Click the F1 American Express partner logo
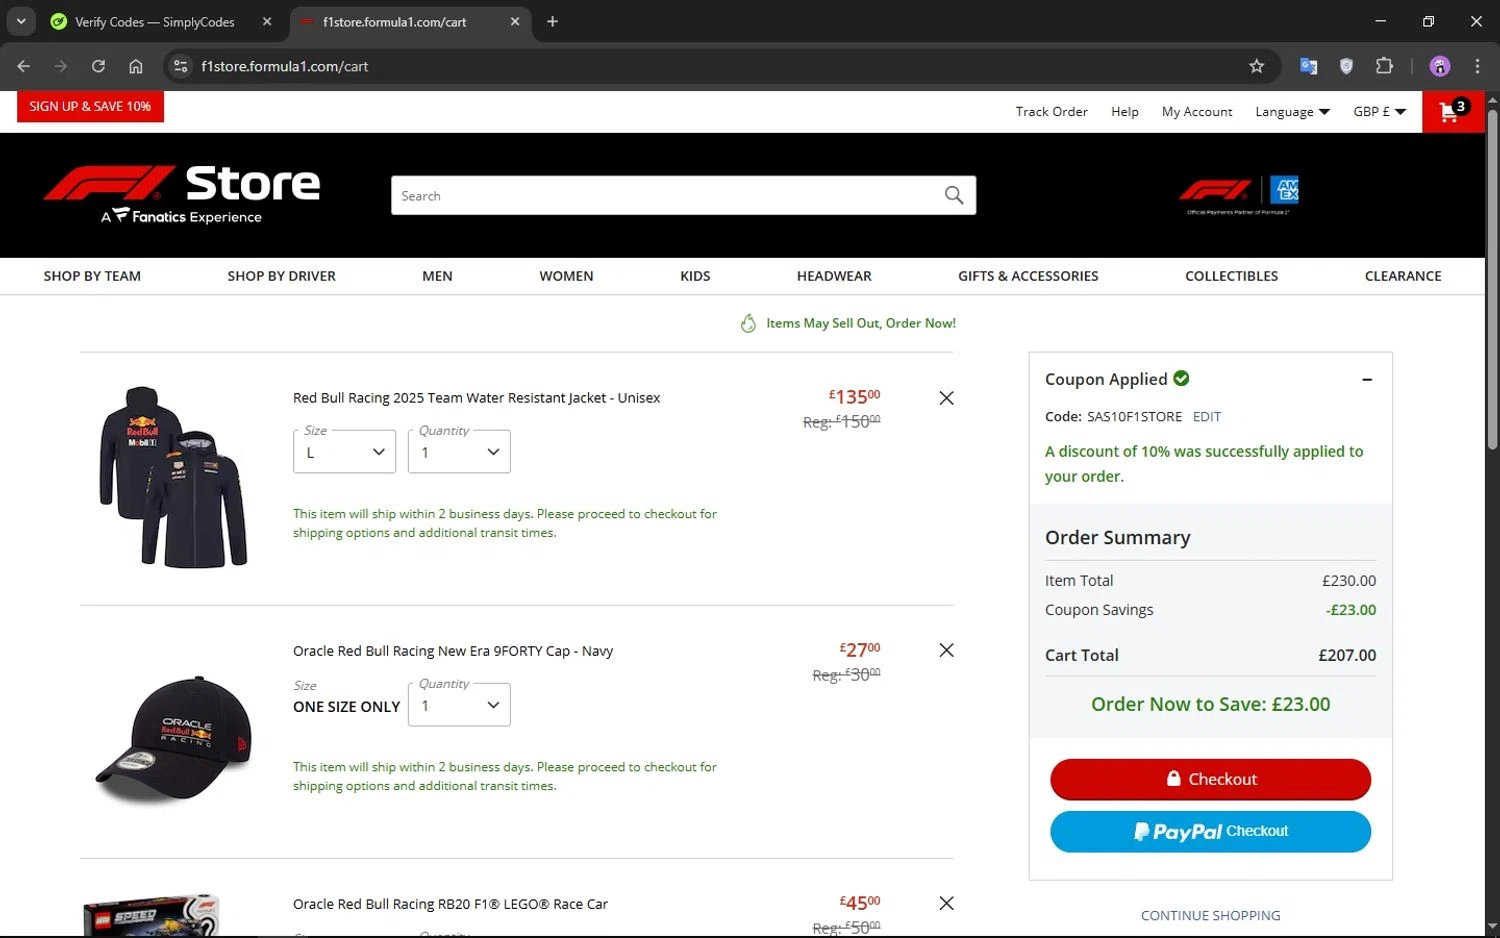The height and width of the screenshot is (938, 1500). click(1239, 194)
